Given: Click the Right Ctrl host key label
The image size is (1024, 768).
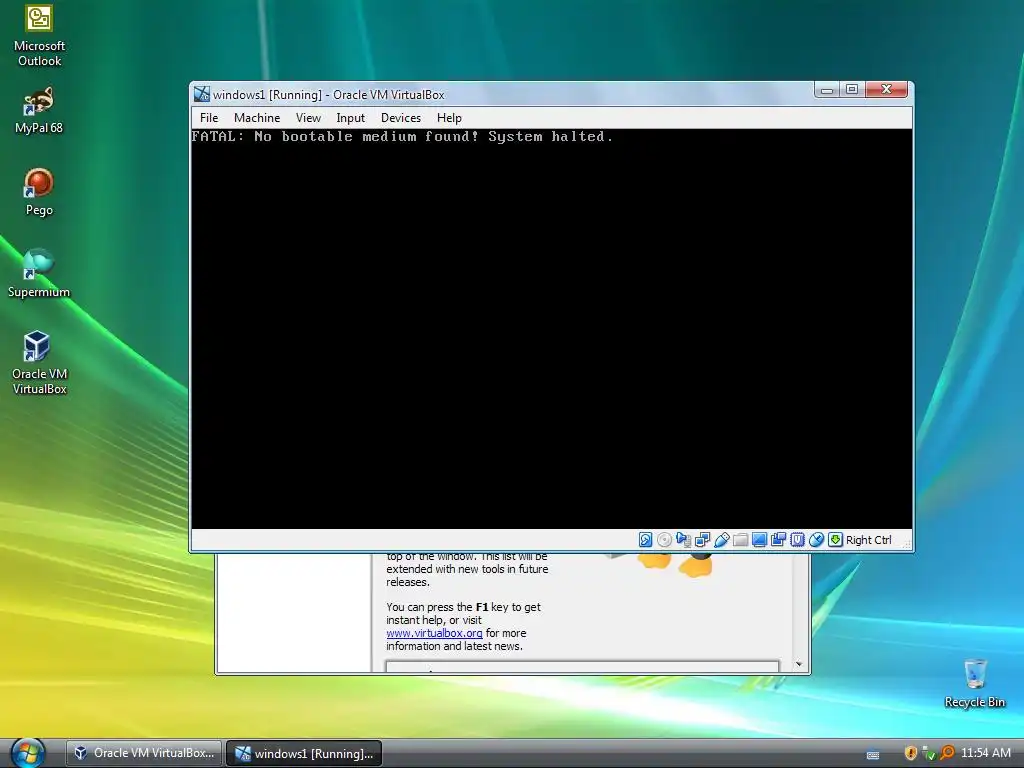Looking at the screenshot, I should tap(869, 540).
